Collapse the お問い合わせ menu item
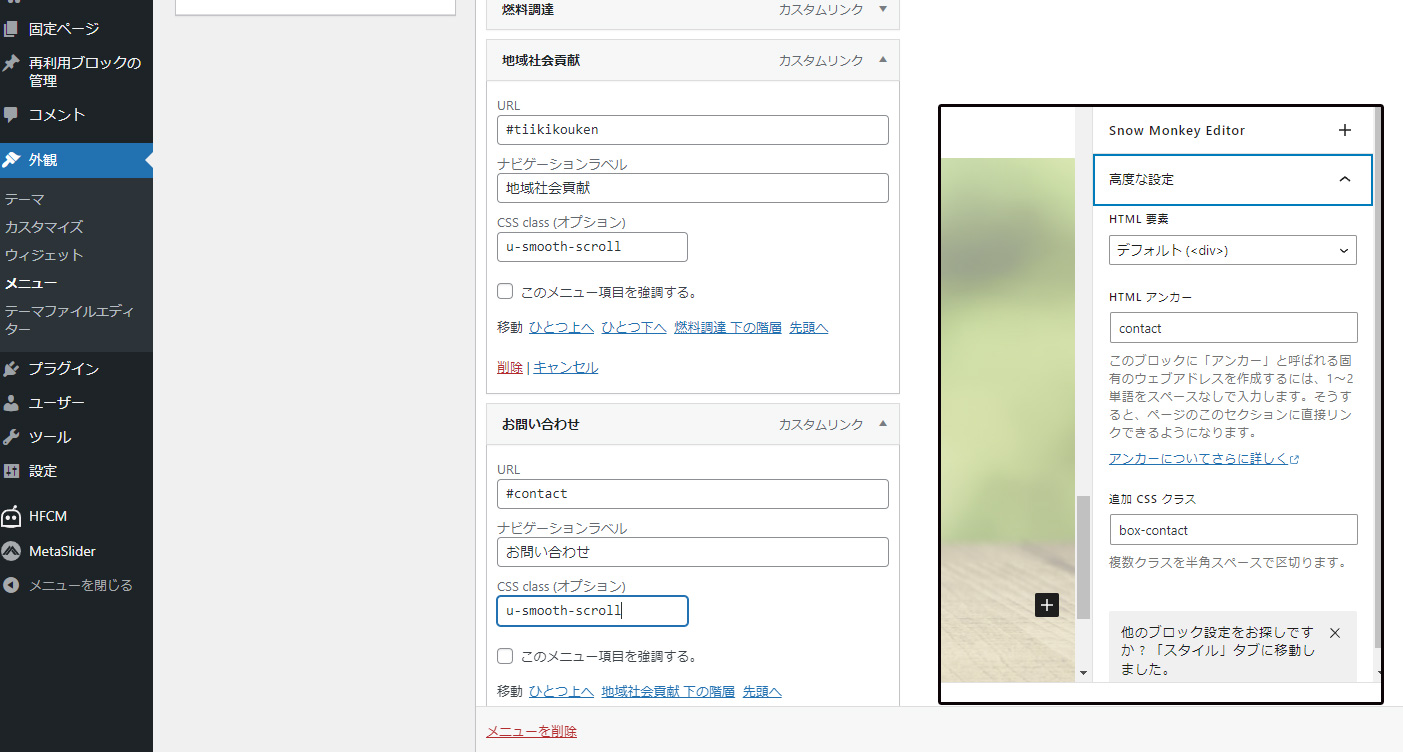This screenshot has width=1403, height=752. click(x=882, y=424)
